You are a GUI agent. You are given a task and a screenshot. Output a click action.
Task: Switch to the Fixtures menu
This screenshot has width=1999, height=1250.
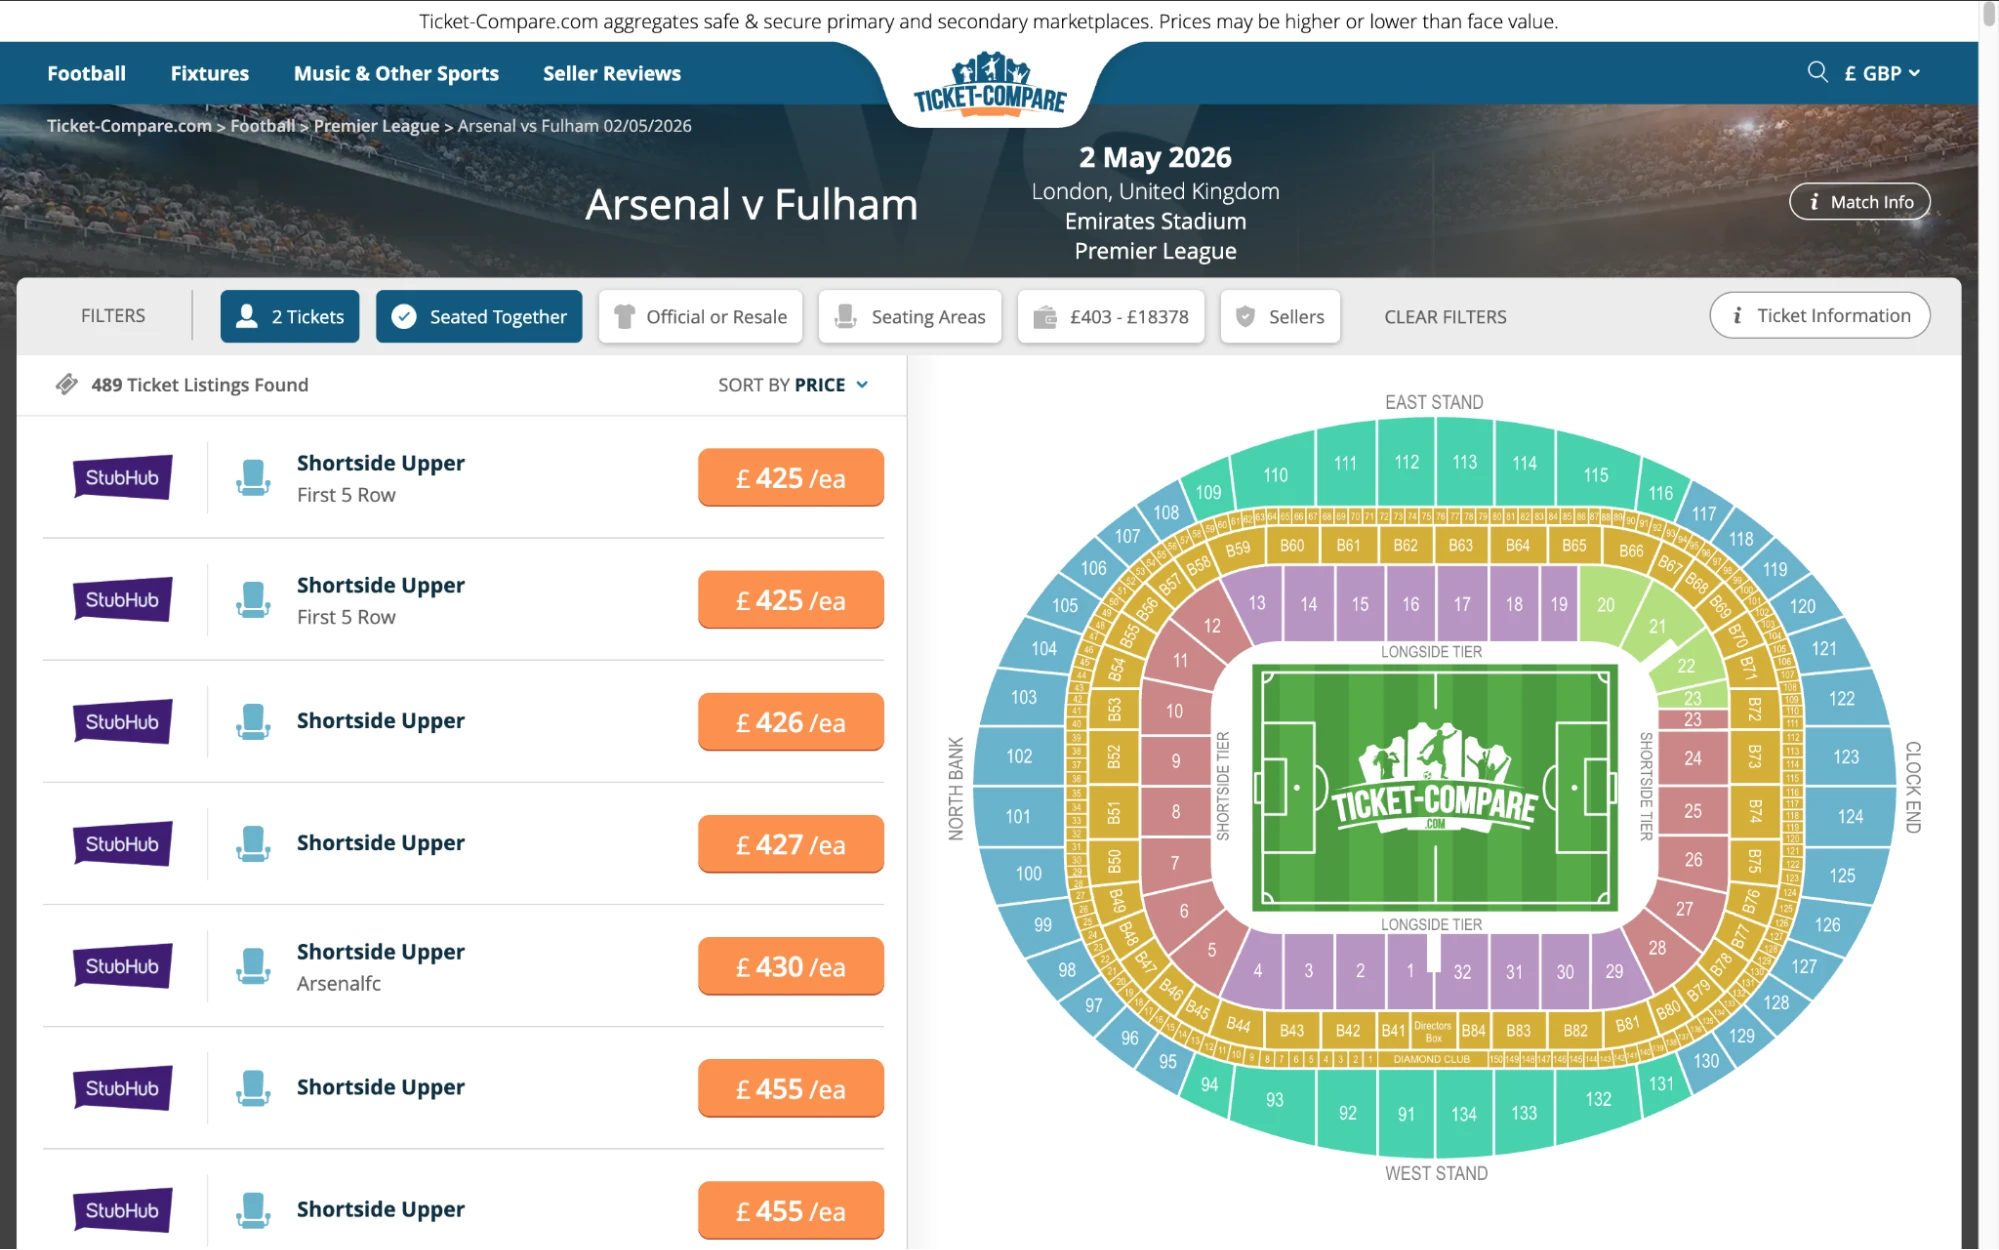point(209,72)
